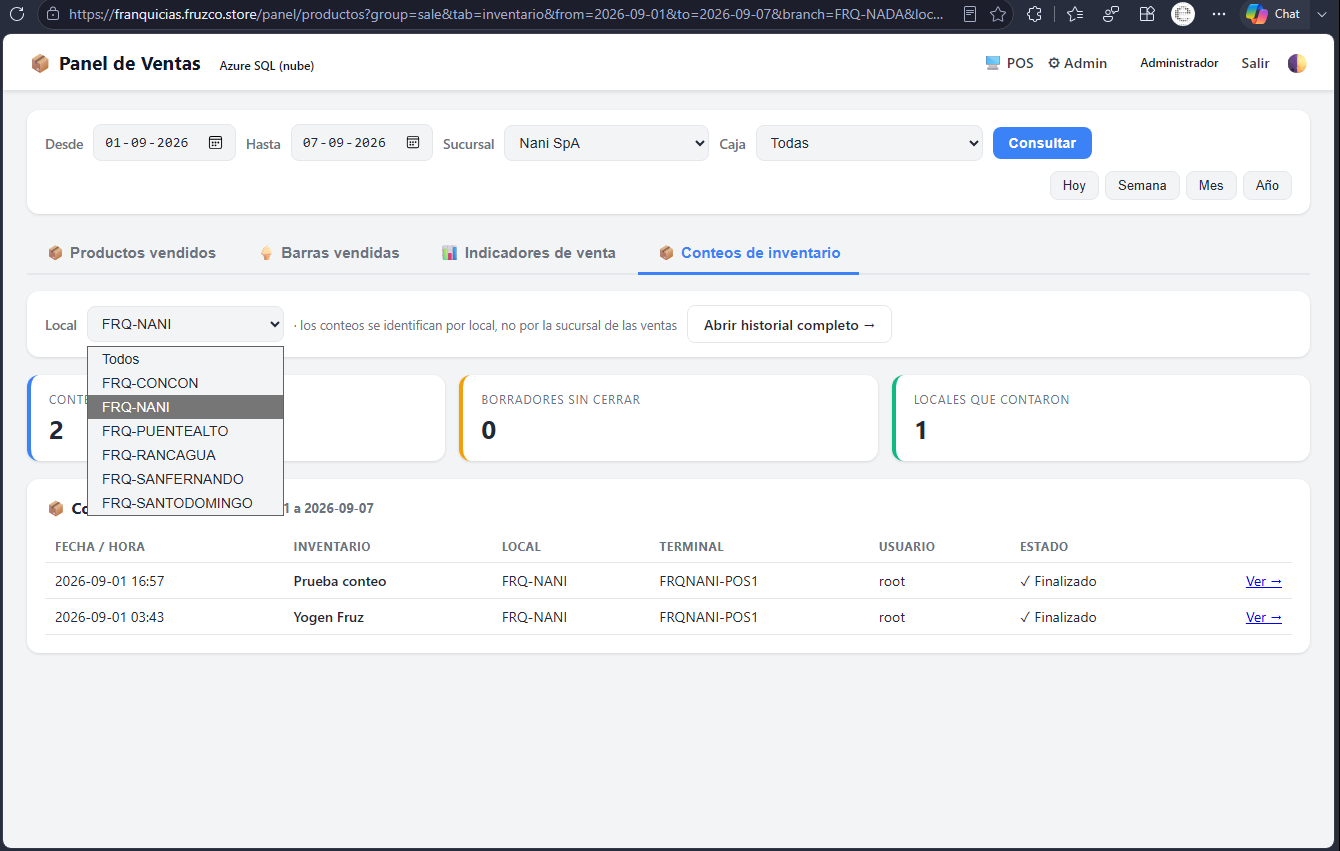The image size is (1340, 851).
Task: Open Ver link for Prueba conteo row
Action: pos(1264,581)
